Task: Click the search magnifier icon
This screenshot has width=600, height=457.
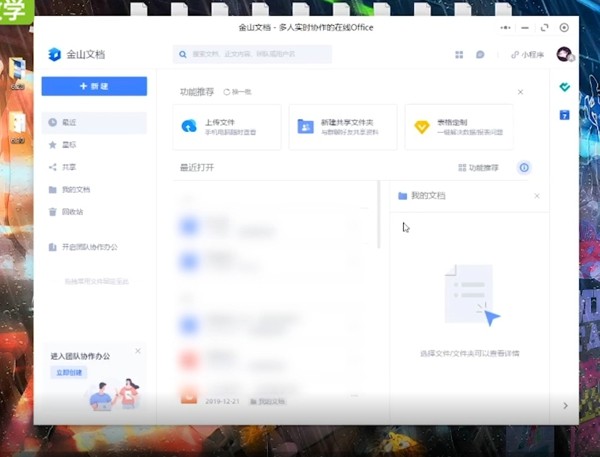Action: (183, 54)
